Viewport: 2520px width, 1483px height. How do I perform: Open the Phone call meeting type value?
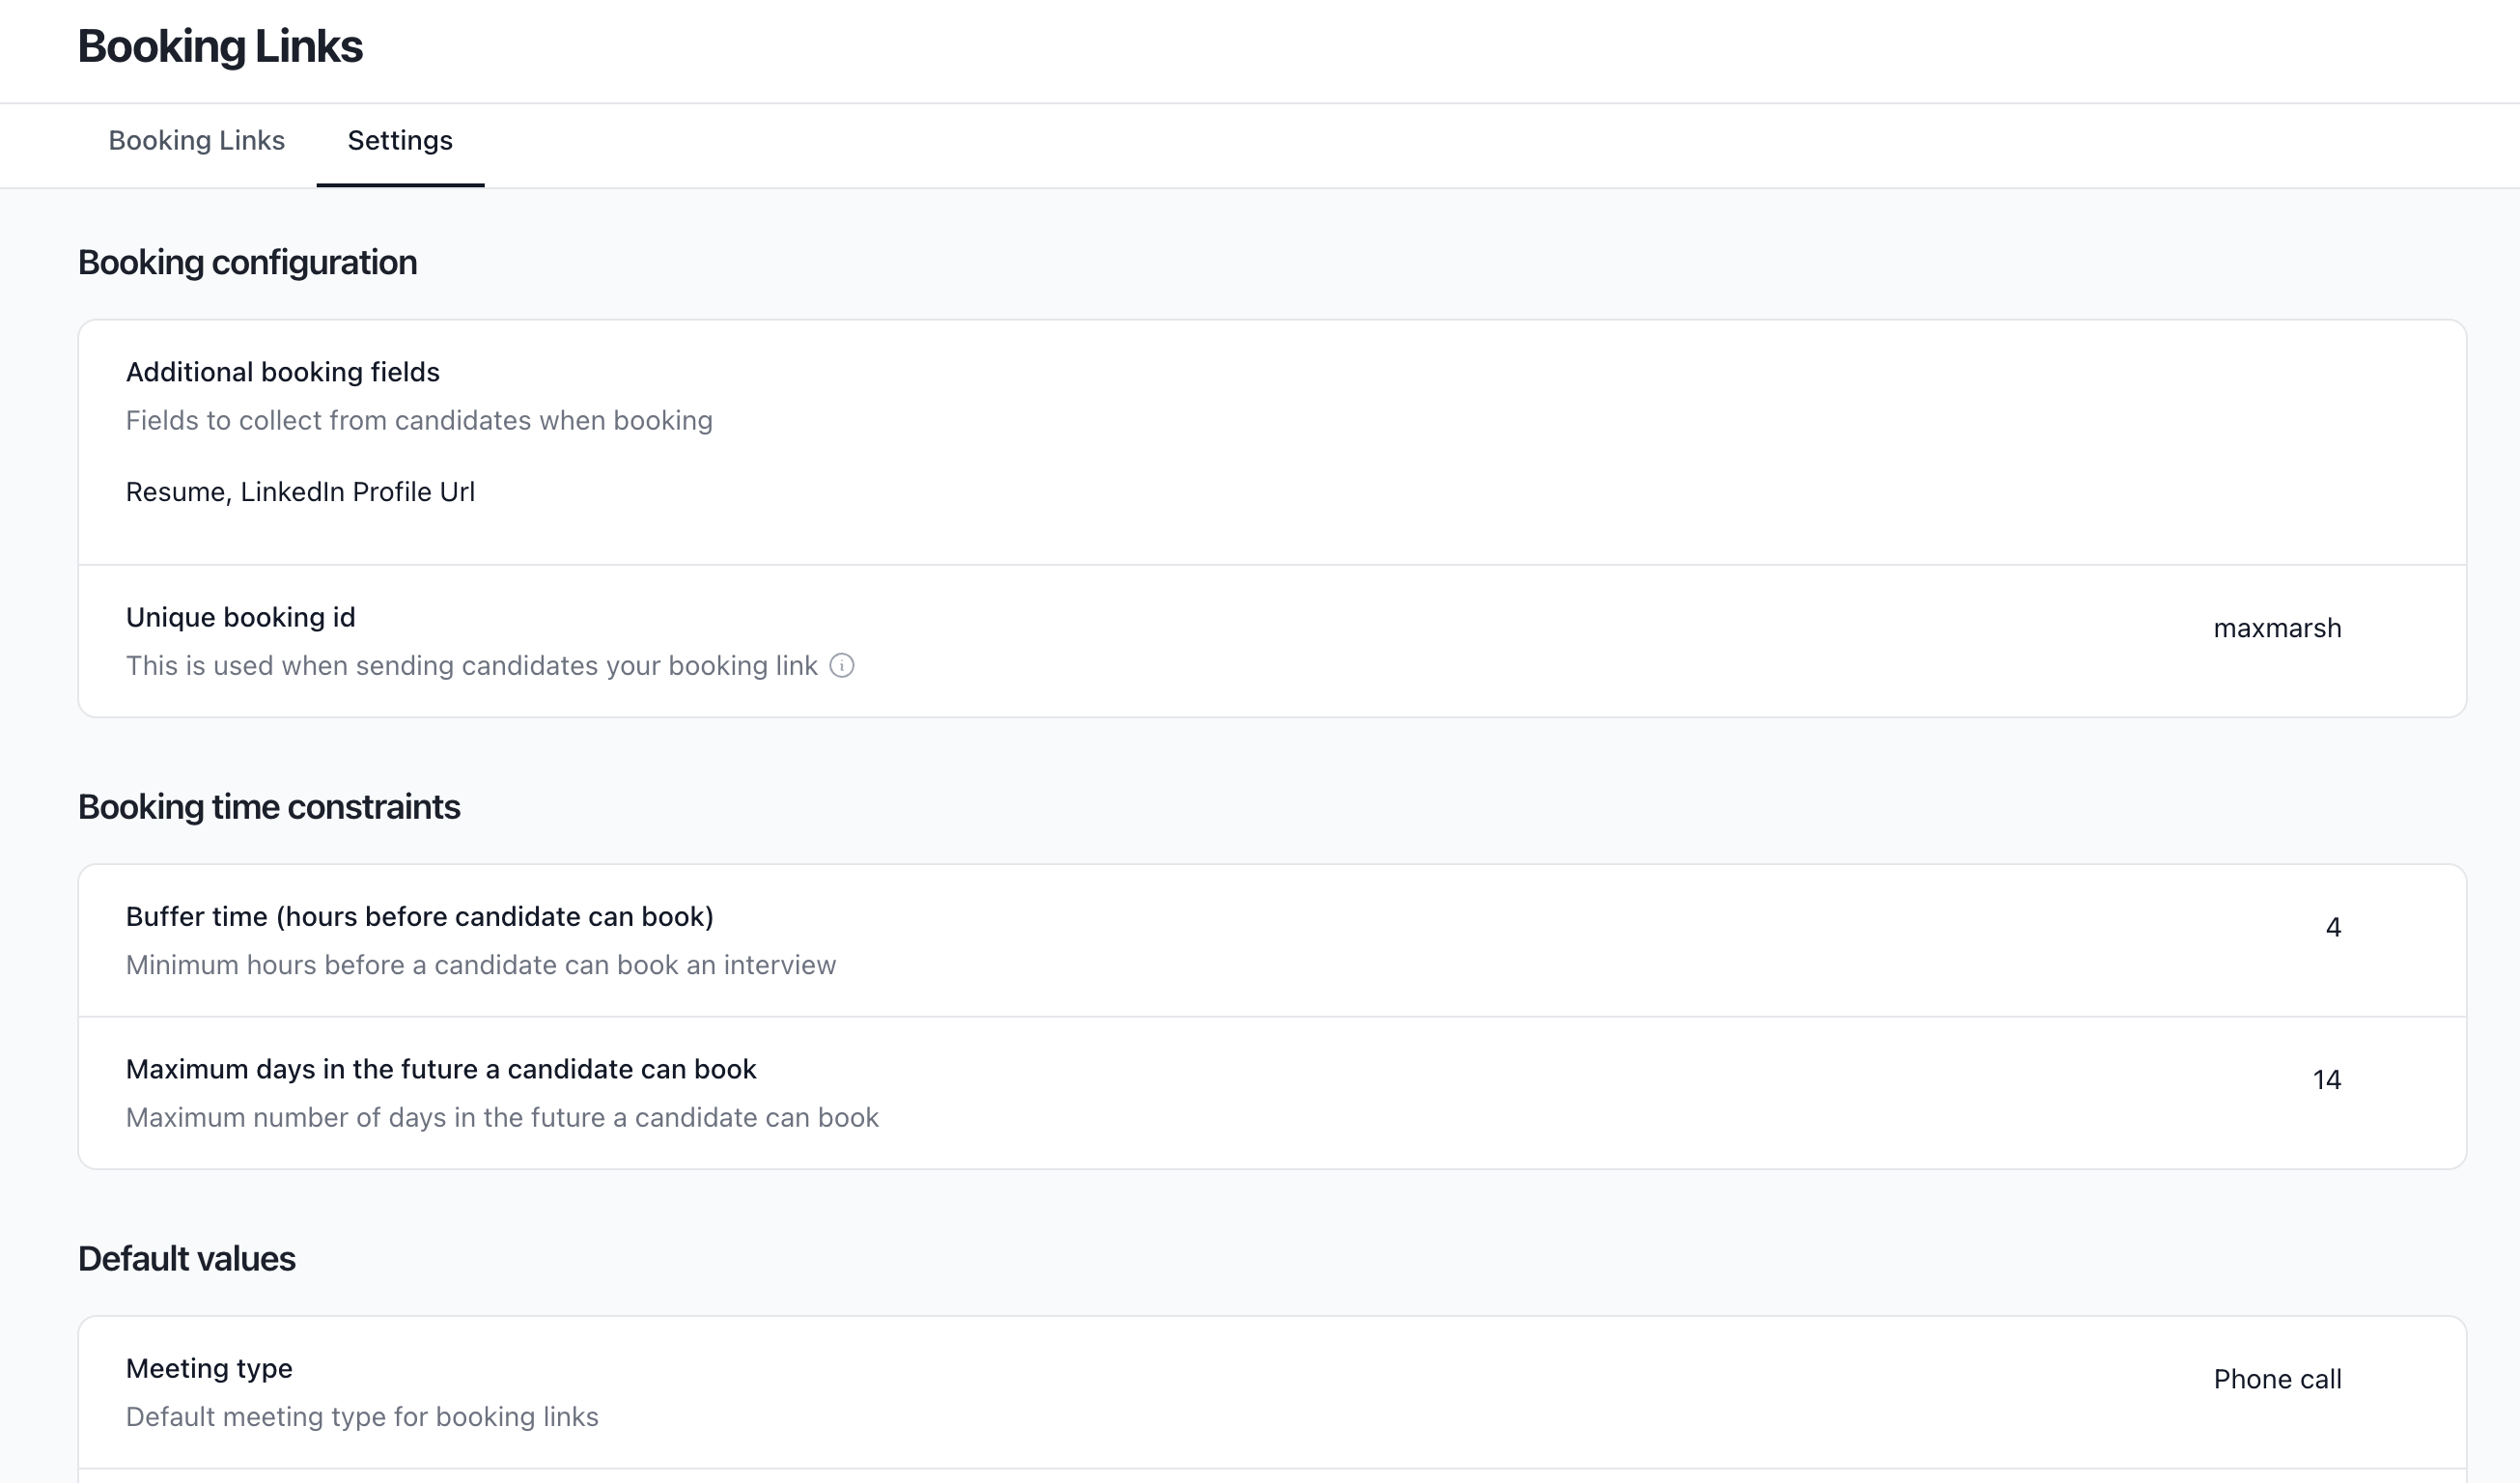(2277, 1380)
